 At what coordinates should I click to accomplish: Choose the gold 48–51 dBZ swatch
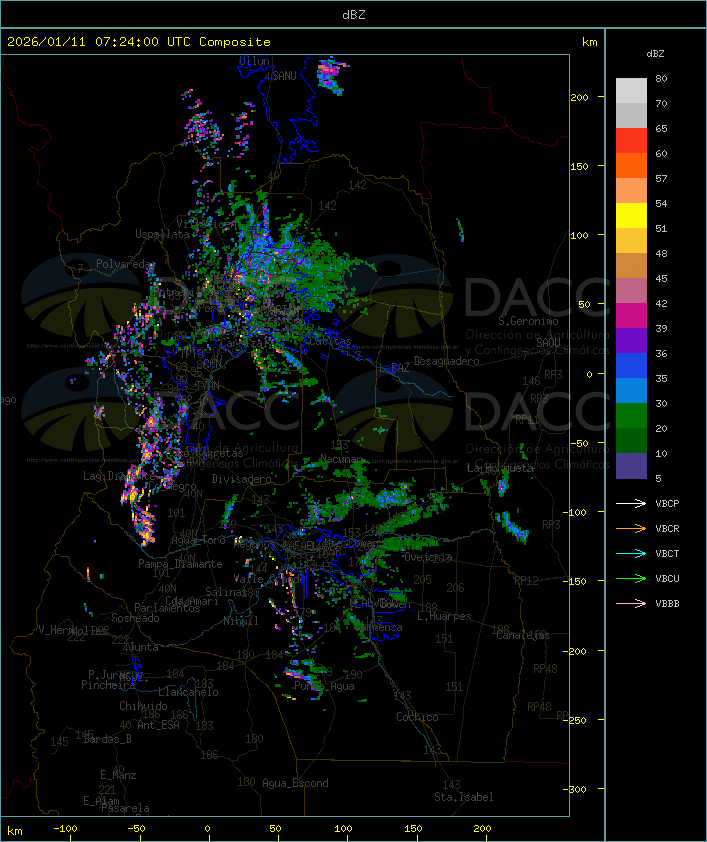point(631,241)
